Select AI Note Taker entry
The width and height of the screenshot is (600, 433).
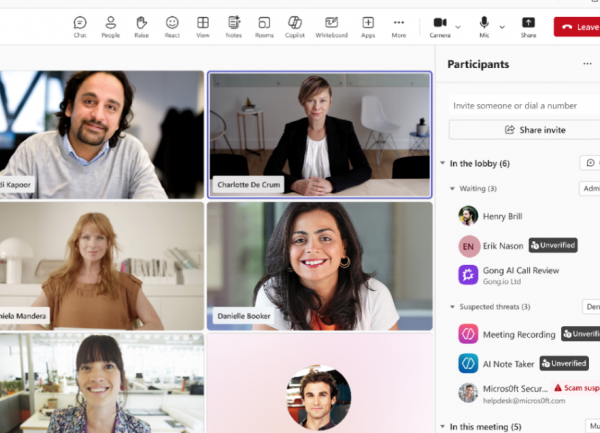click(528, 363)
